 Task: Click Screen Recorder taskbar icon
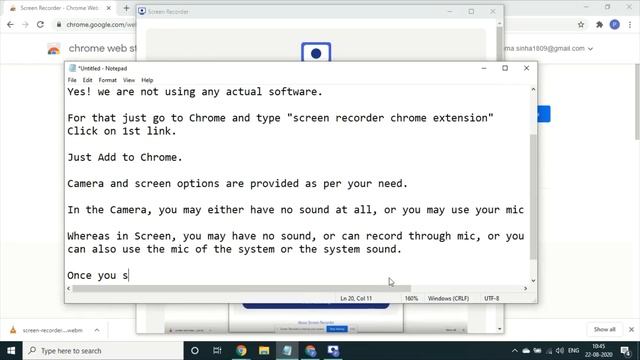(333, 351)
